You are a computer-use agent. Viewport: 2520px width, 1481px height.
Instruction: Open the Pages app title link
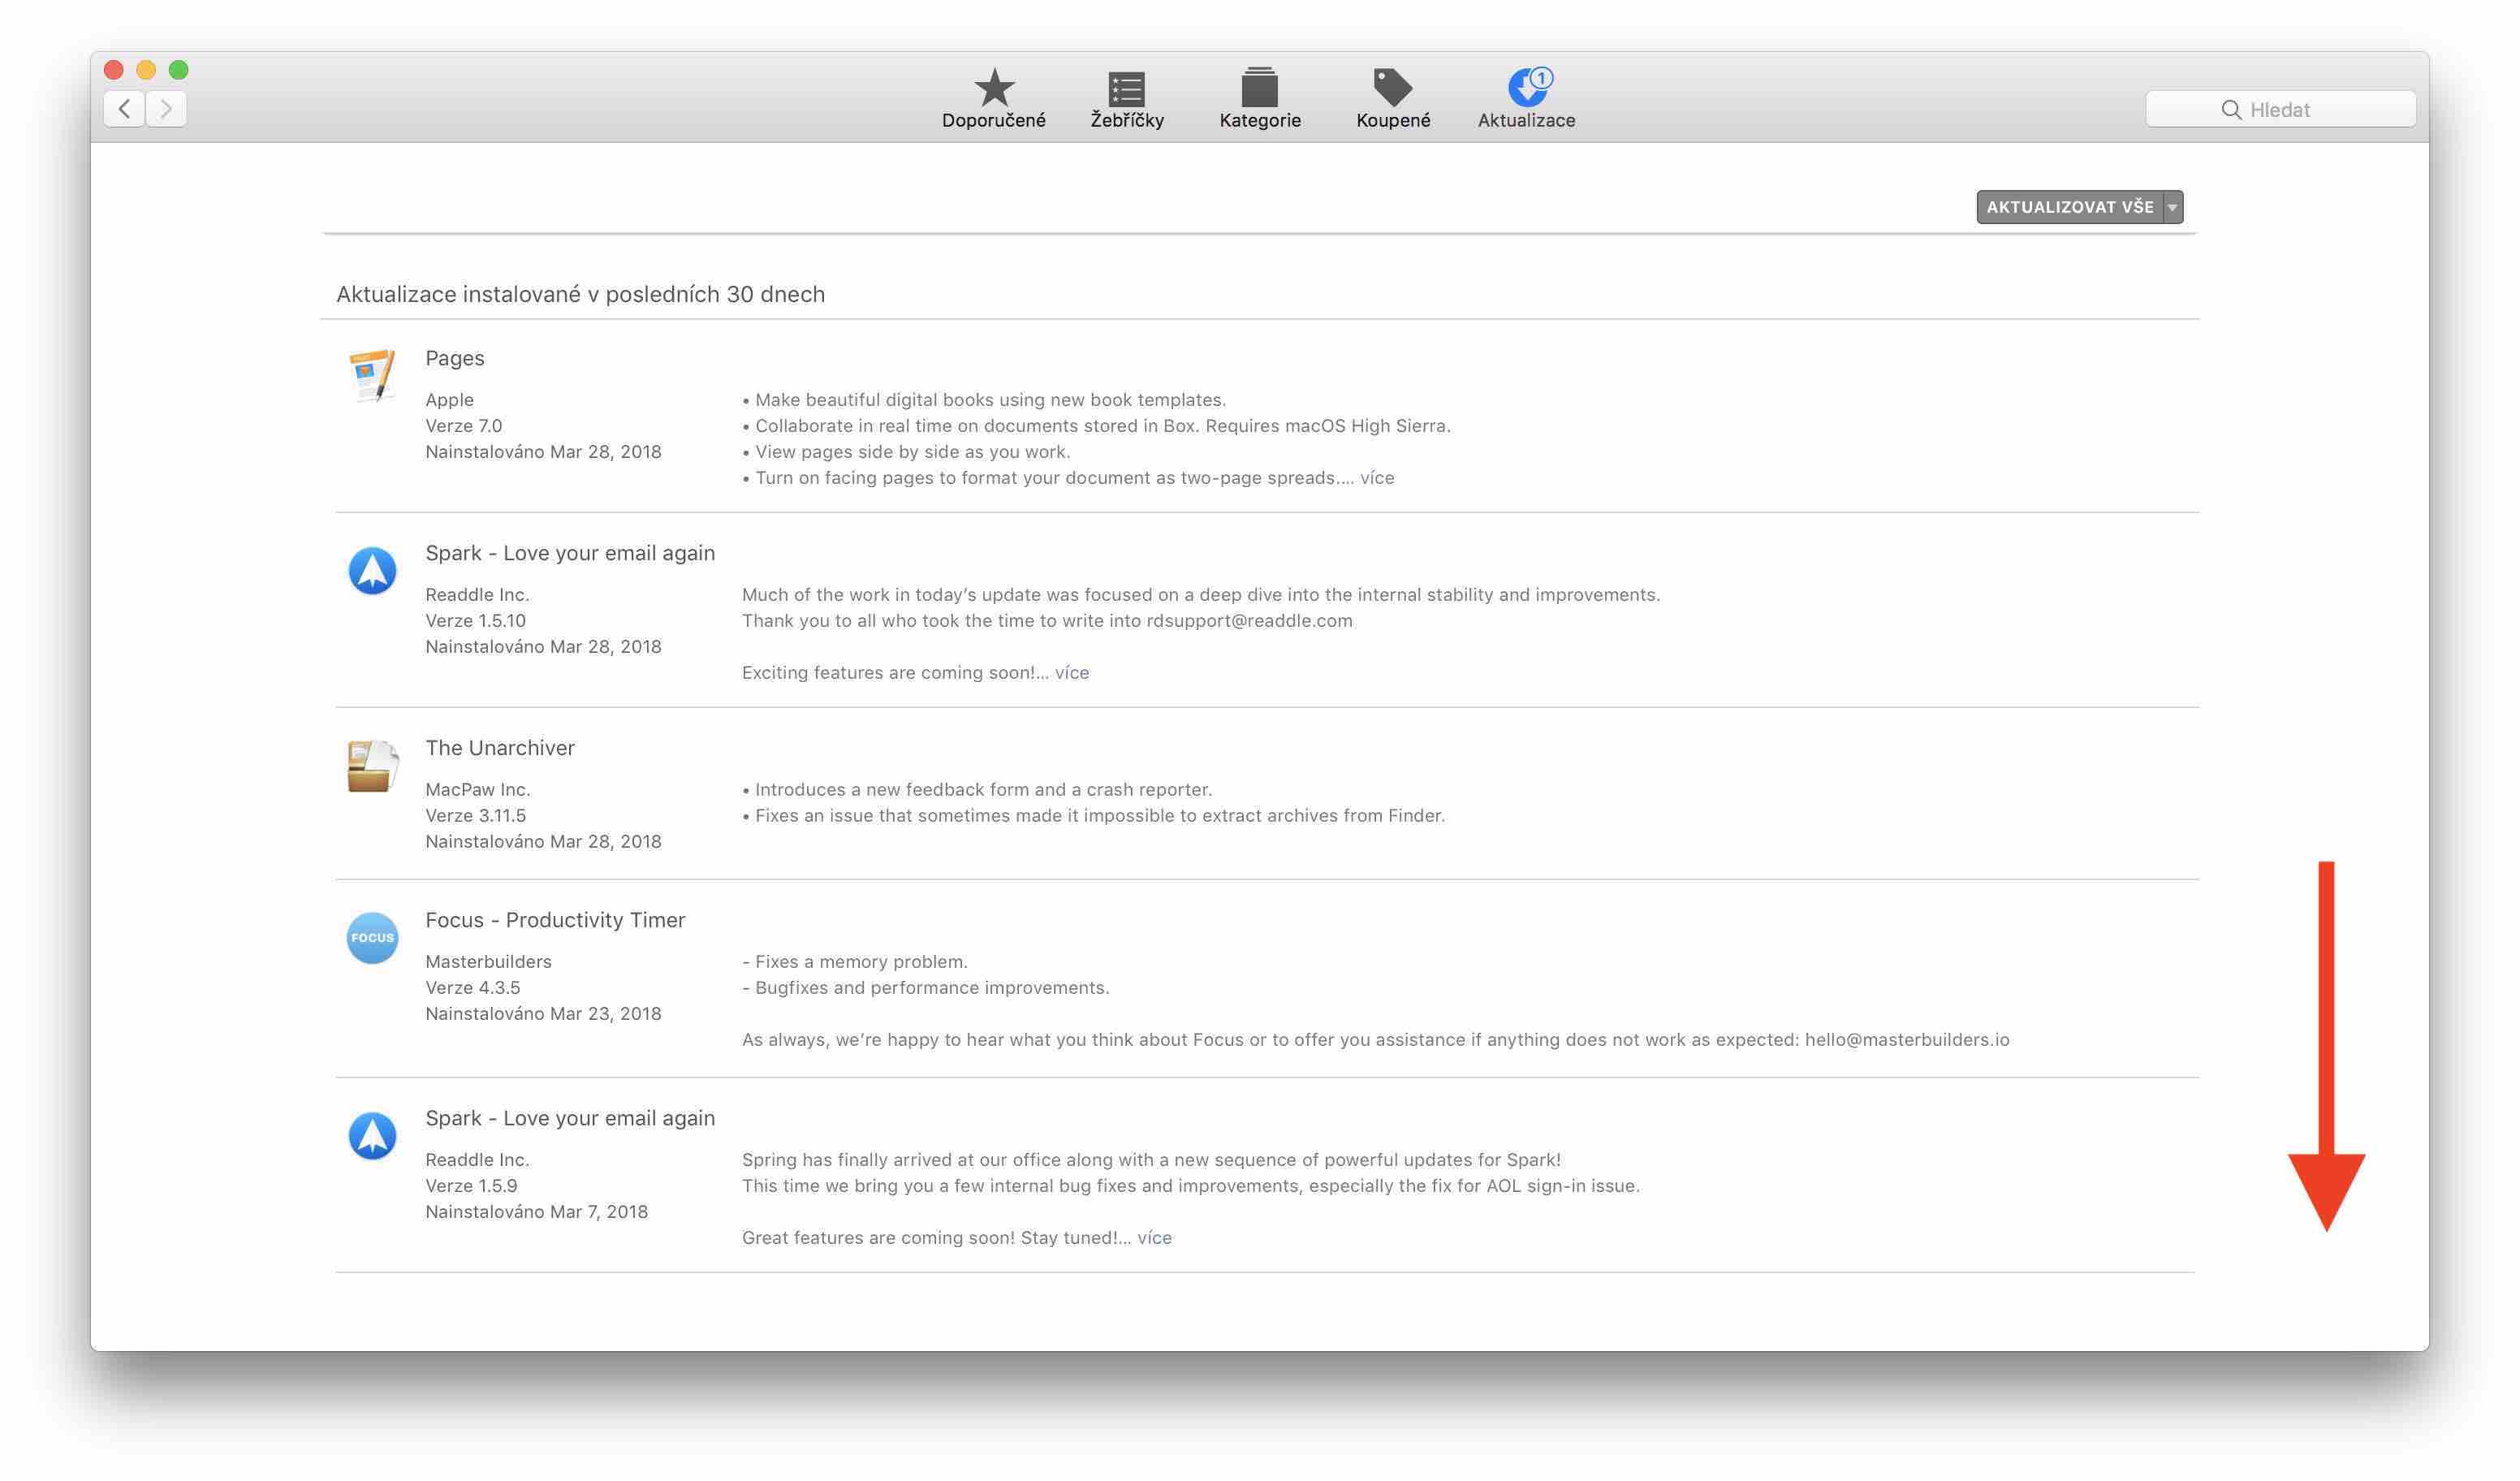[454, 358]
